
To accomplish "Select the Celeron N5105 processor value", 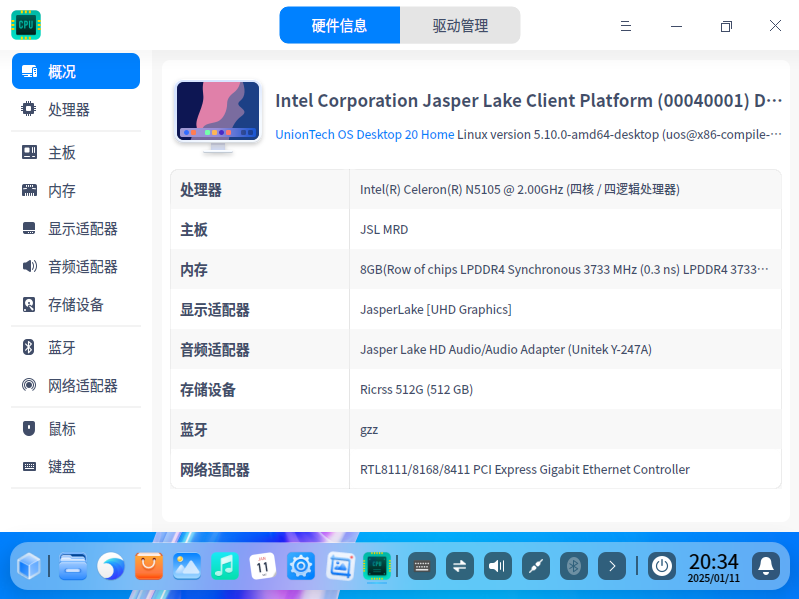I will 520,189.
